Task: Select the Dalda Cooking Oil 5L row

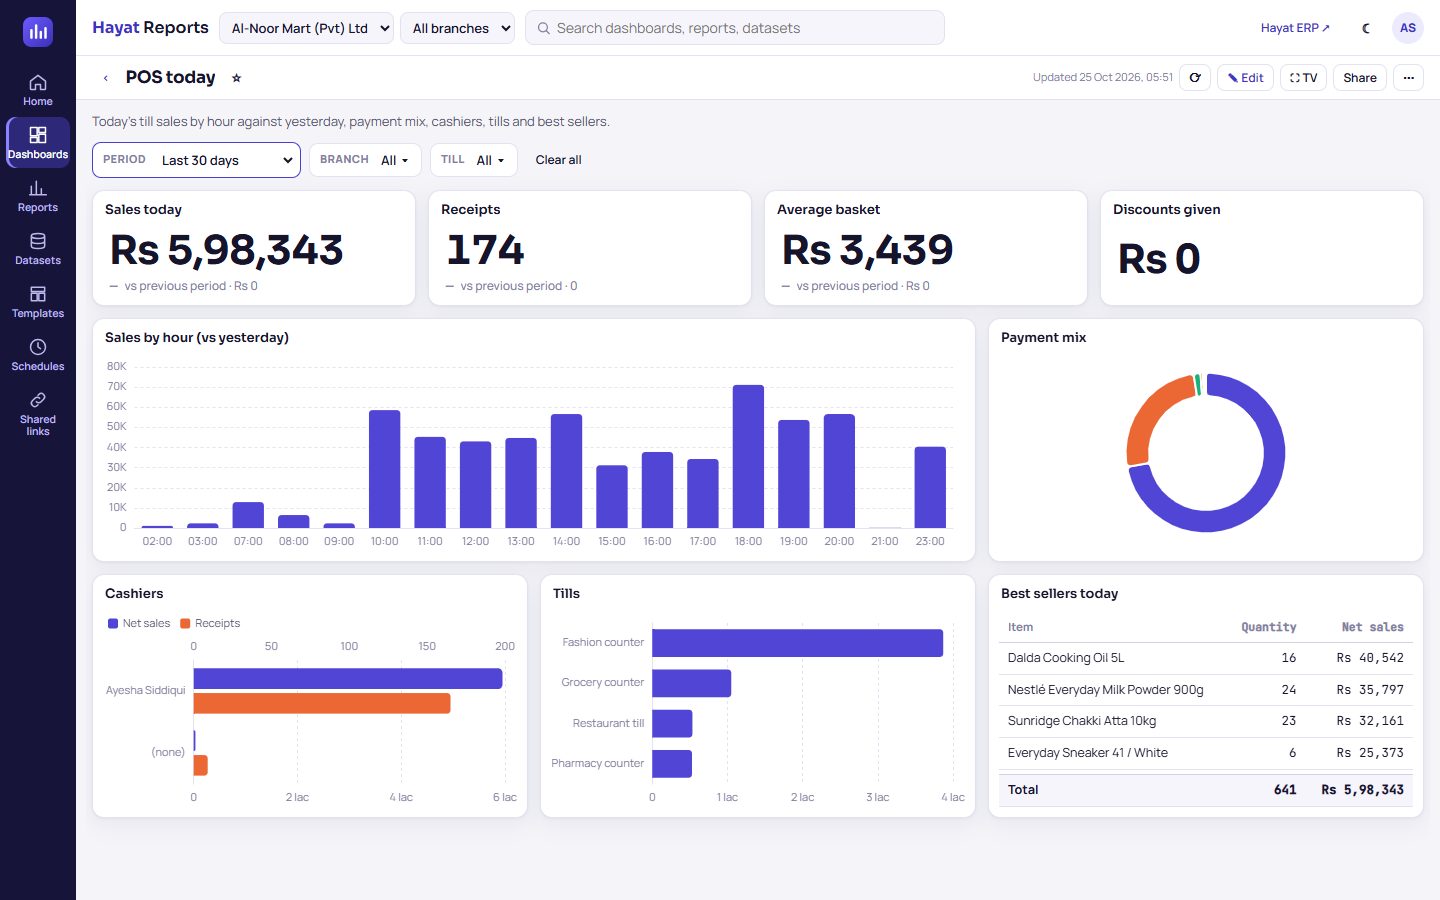Action: pos(1205,658)
